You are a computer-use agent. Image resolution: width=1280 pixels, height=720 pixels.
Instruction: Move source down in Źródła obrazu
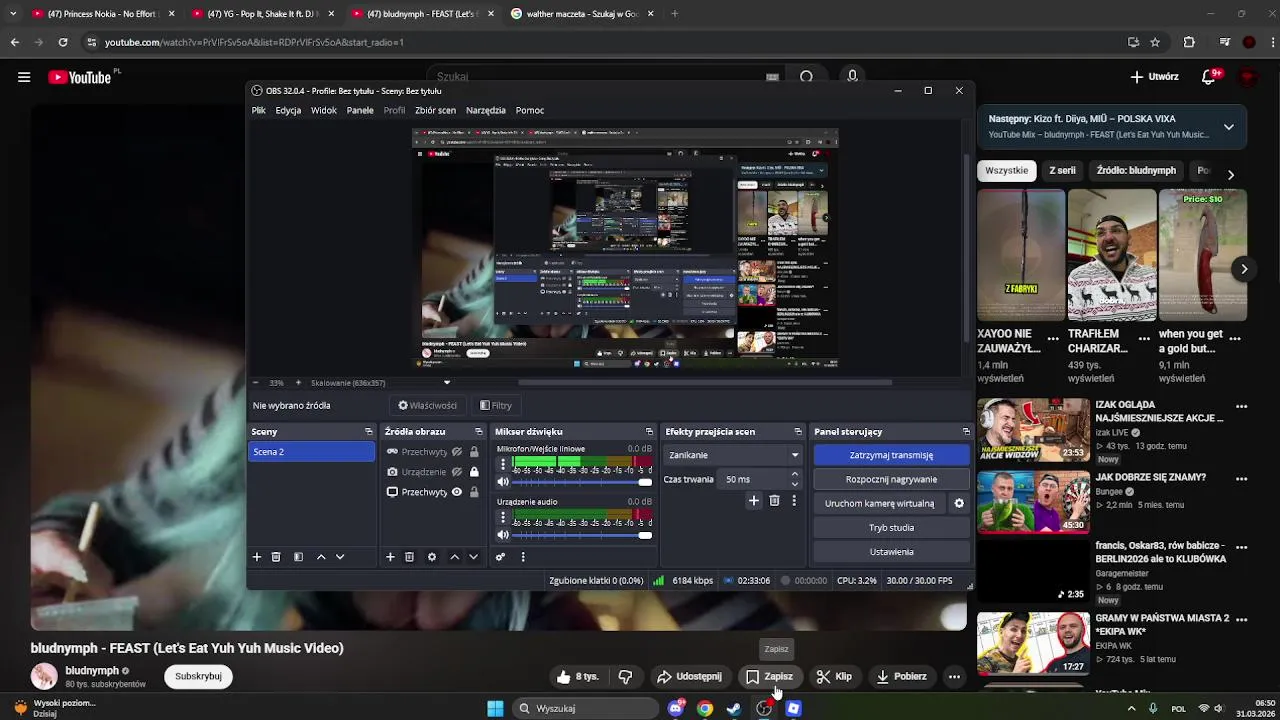[x=473, y=557]
